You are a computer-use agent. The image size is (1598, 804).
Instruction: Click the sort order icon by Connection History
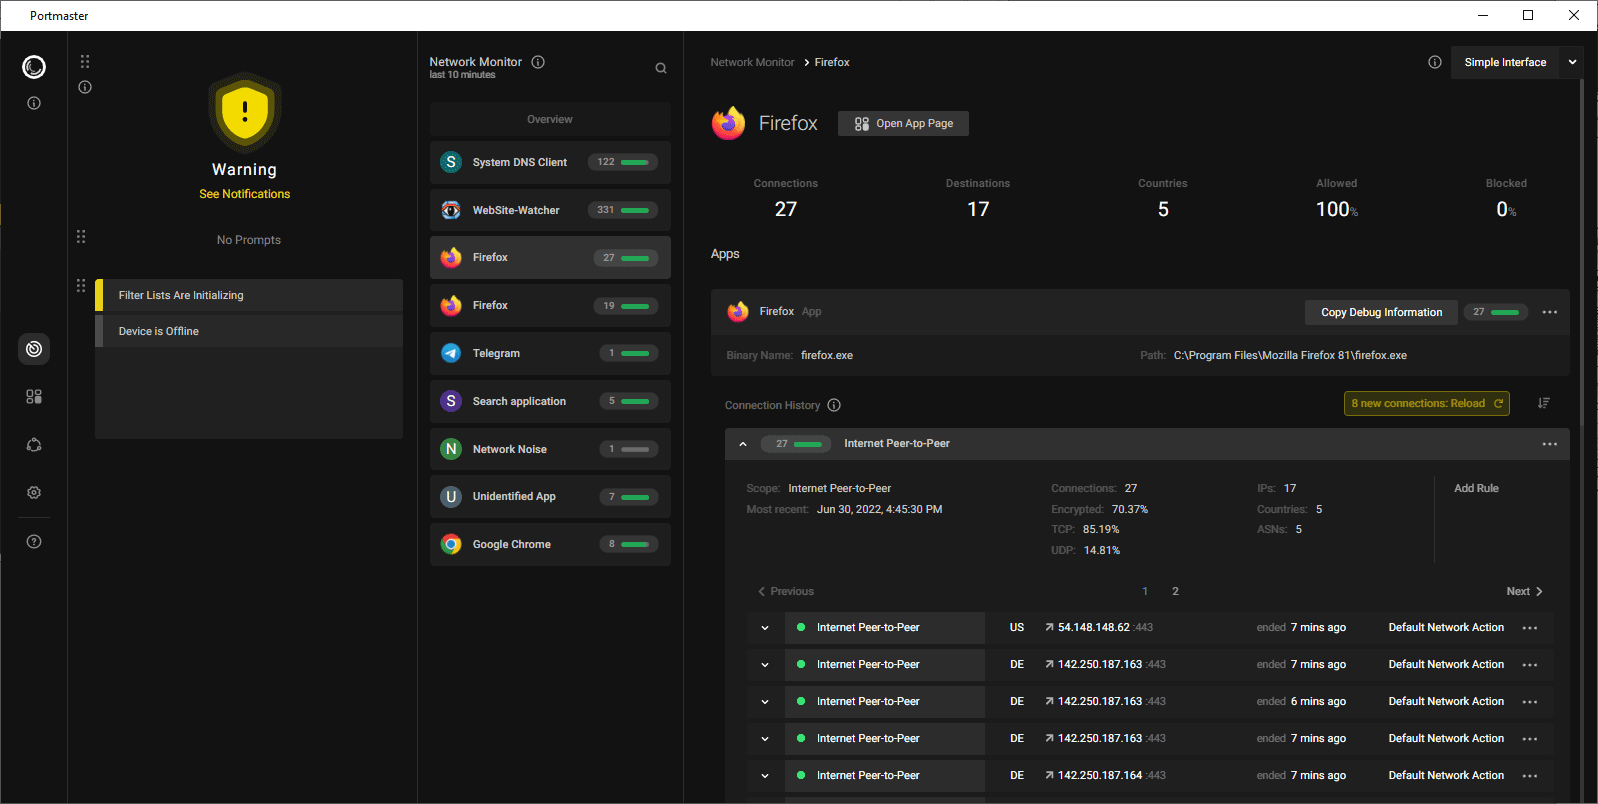click(1544, 403)
